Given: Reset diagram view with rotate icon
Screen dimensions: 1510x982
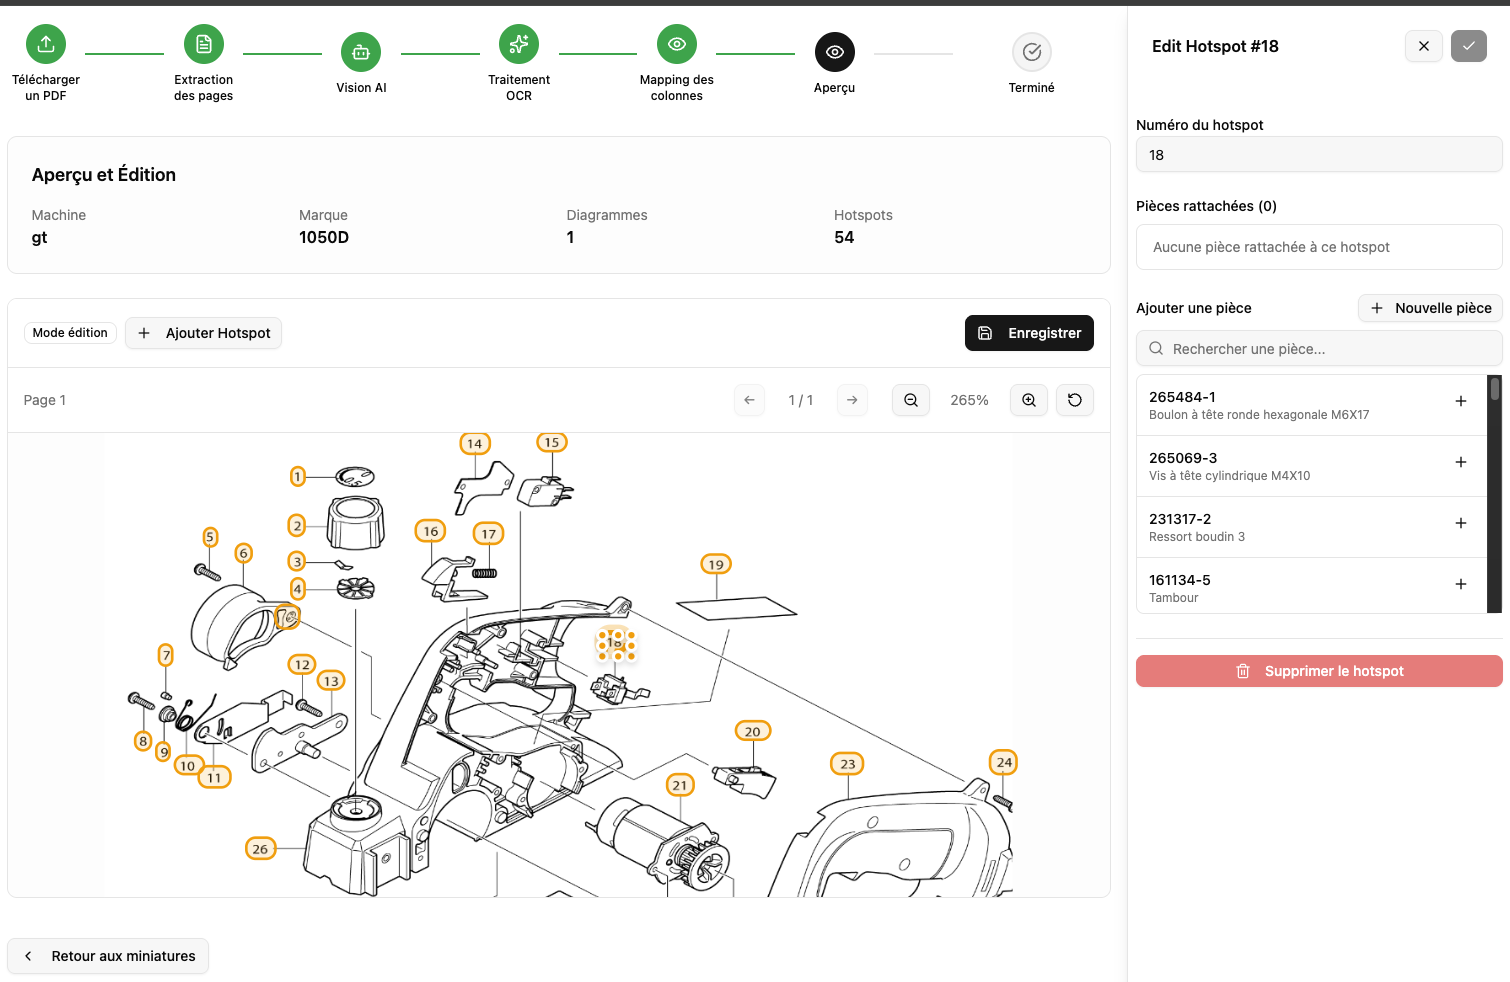Looking at the screenshot, I should 1074,400.
